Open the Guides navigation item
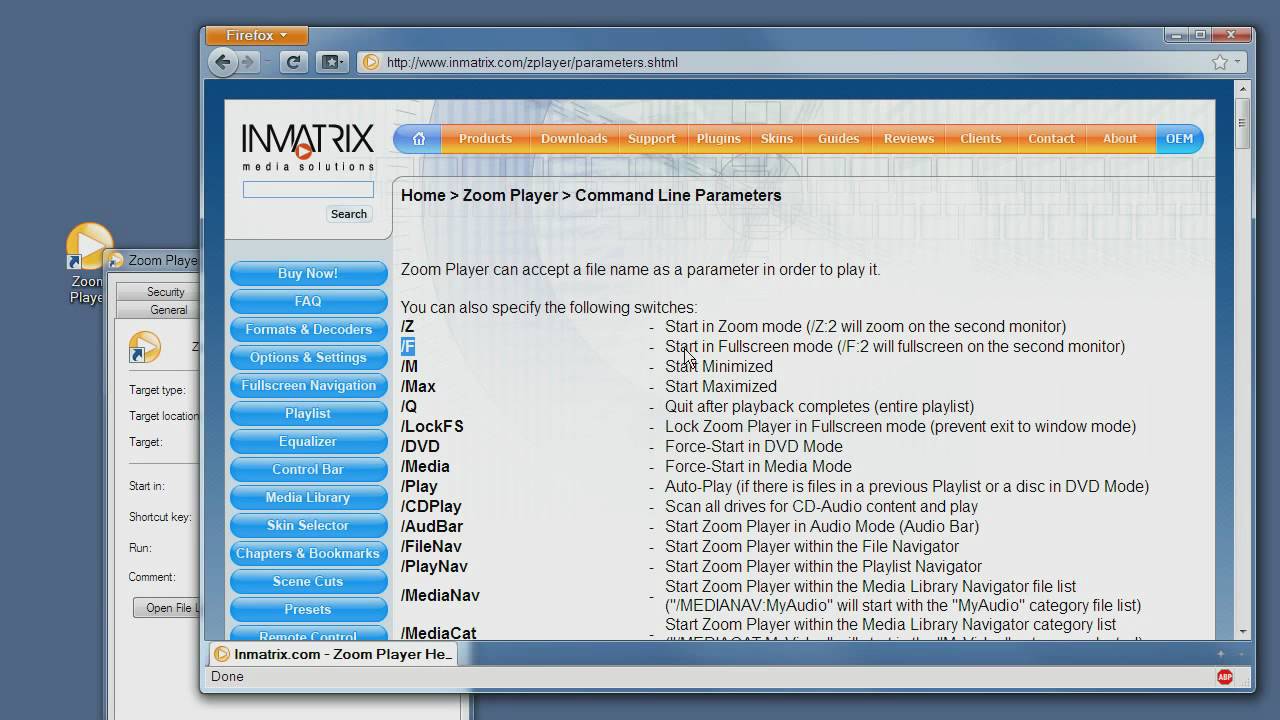The image size is (1280, 720). coord(838,139)
